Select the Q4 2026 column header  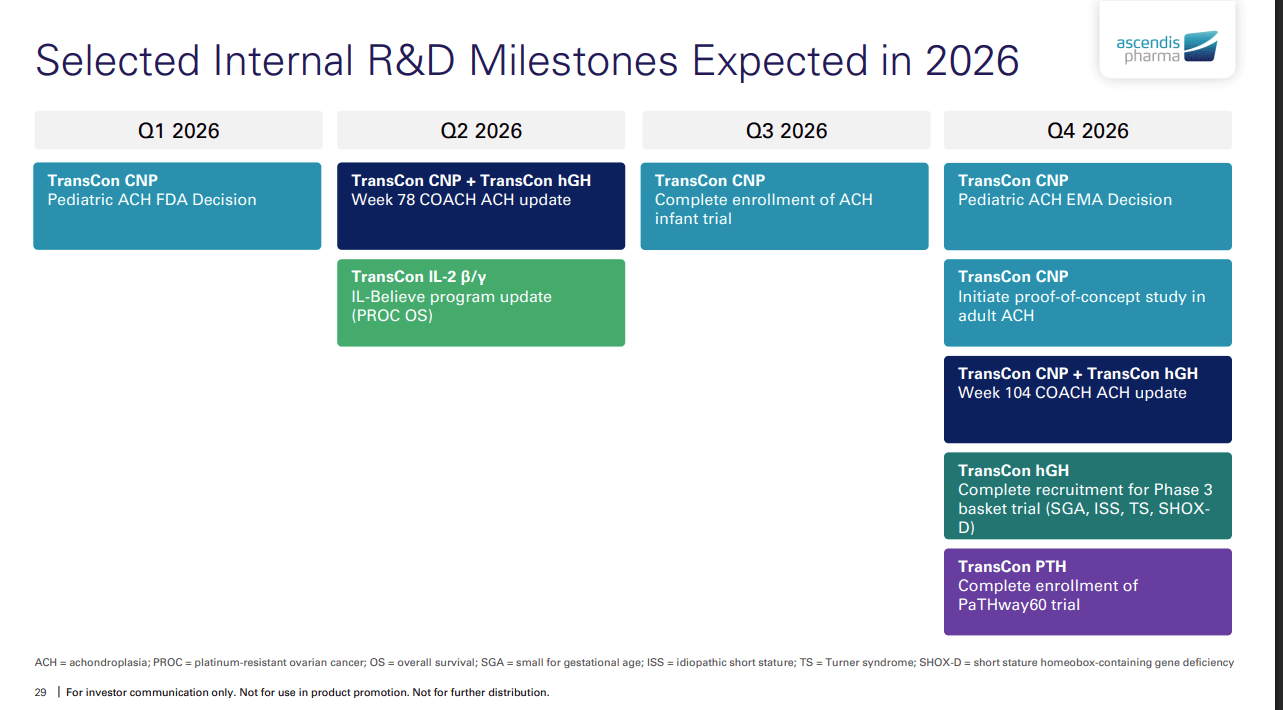point(1088,130)
